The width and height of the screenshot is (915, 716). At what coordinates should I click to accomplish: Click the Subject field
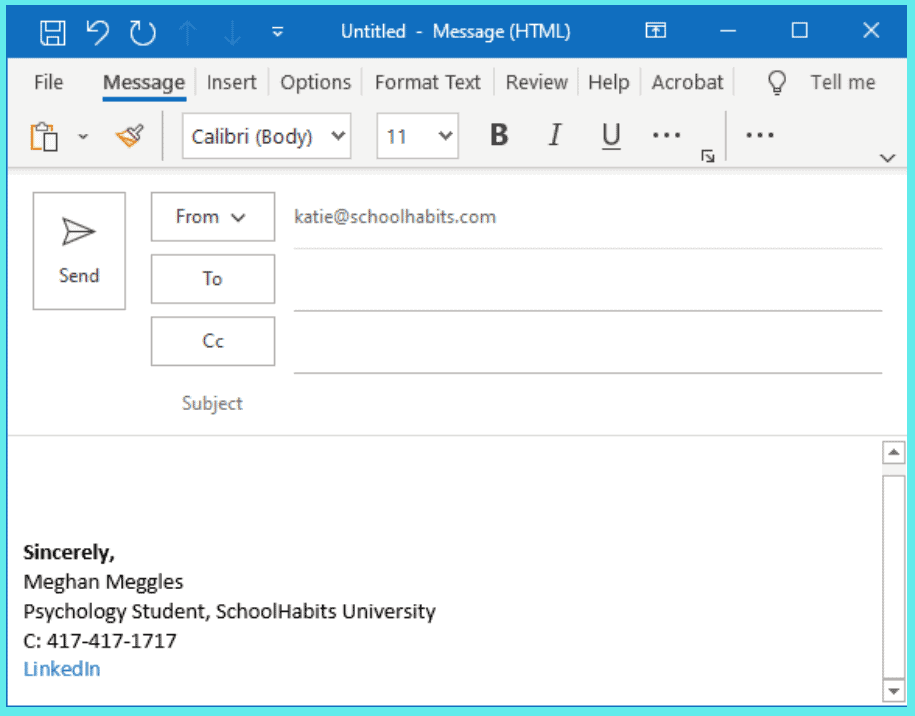point(588,403)
